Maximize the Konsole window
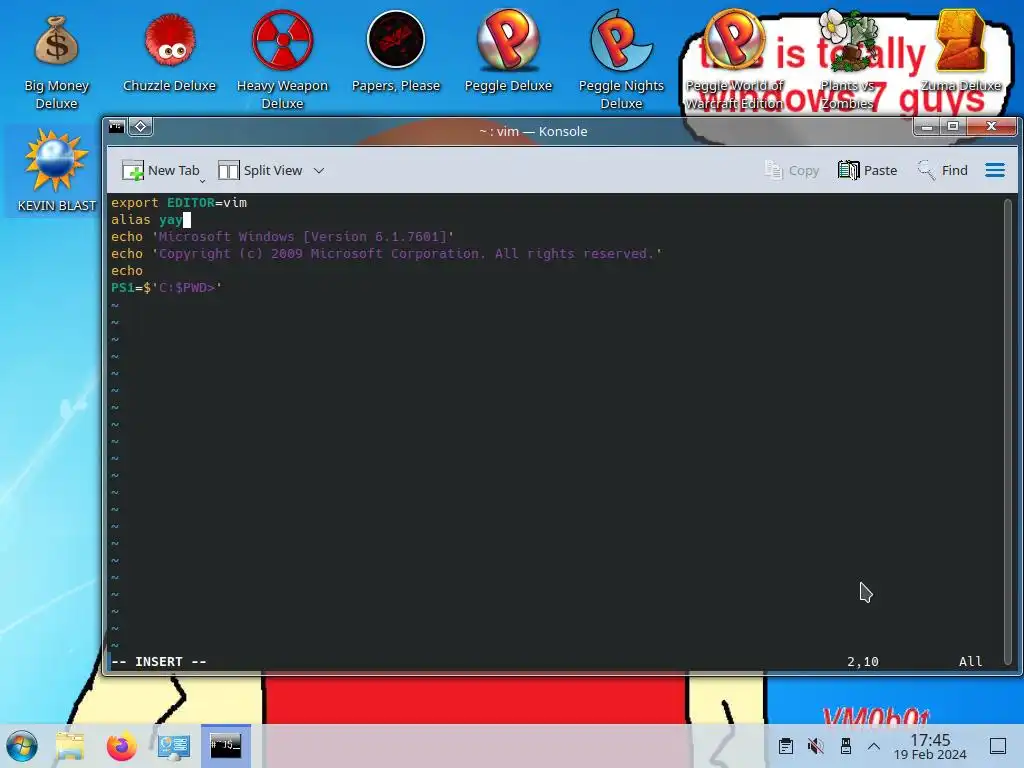The height and width of the screenshot is (768, 1024). (953, 127)
